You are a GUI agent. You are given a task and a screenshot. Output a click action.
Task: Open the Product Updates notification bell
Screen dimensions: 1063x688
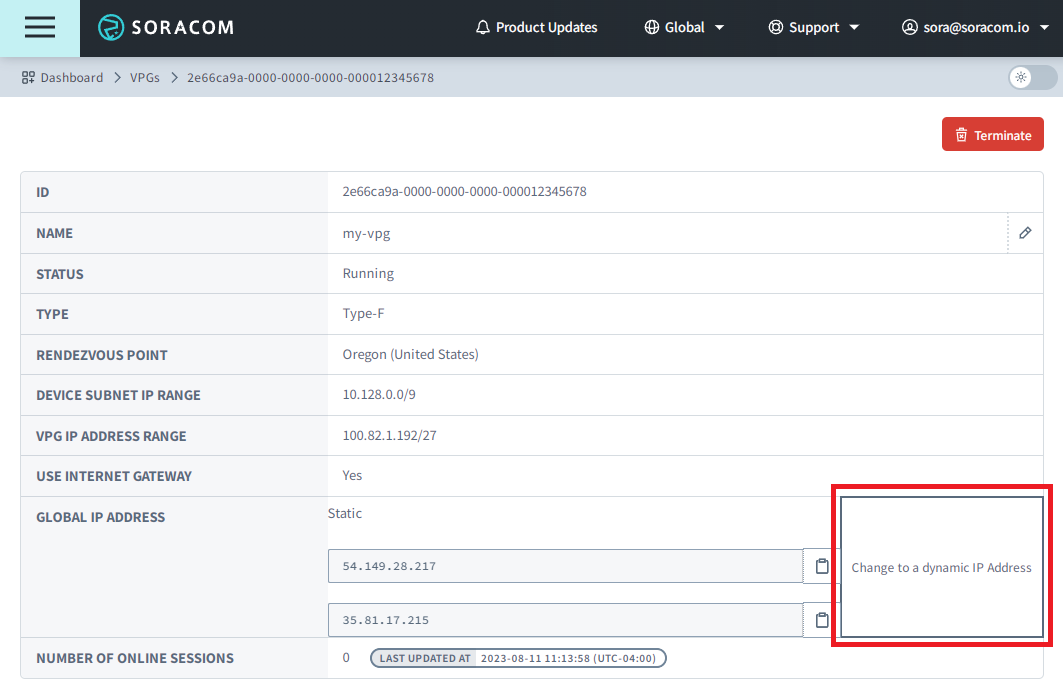coord(483,27)
